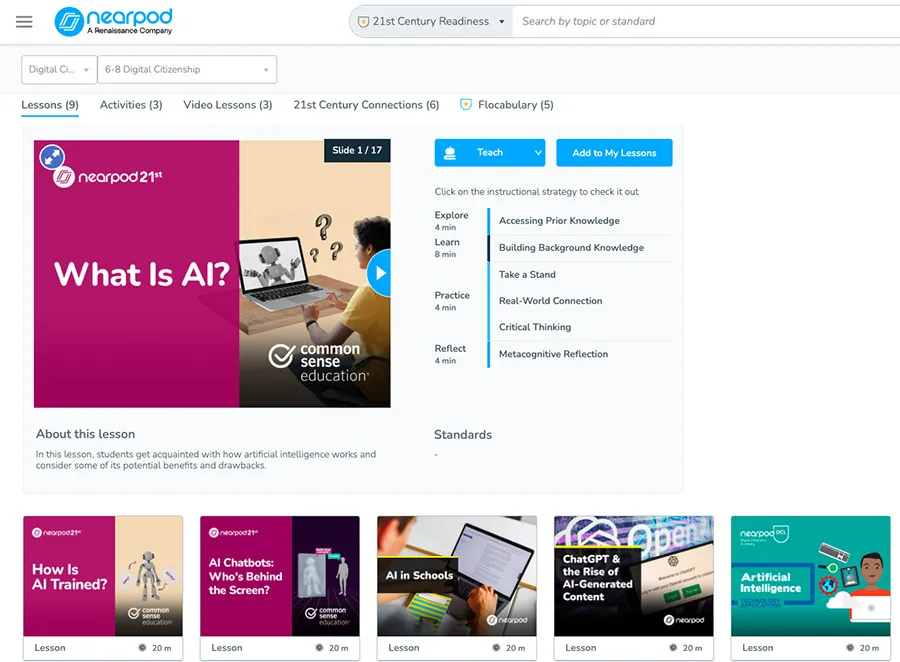Open ChatGPT & the Rise of AI-Generated Content card
Viewport: 900px width, 662px height.
(634, 588)
